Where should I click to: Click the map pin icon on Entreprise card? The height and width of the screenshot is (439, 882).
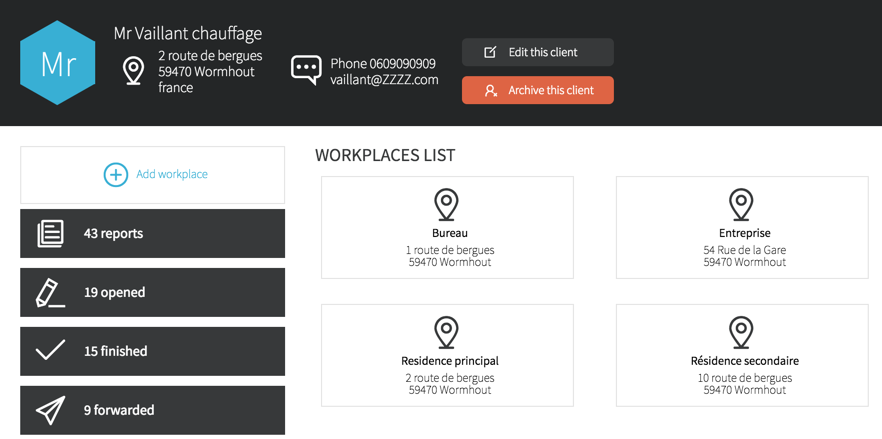tap(741, 205)
